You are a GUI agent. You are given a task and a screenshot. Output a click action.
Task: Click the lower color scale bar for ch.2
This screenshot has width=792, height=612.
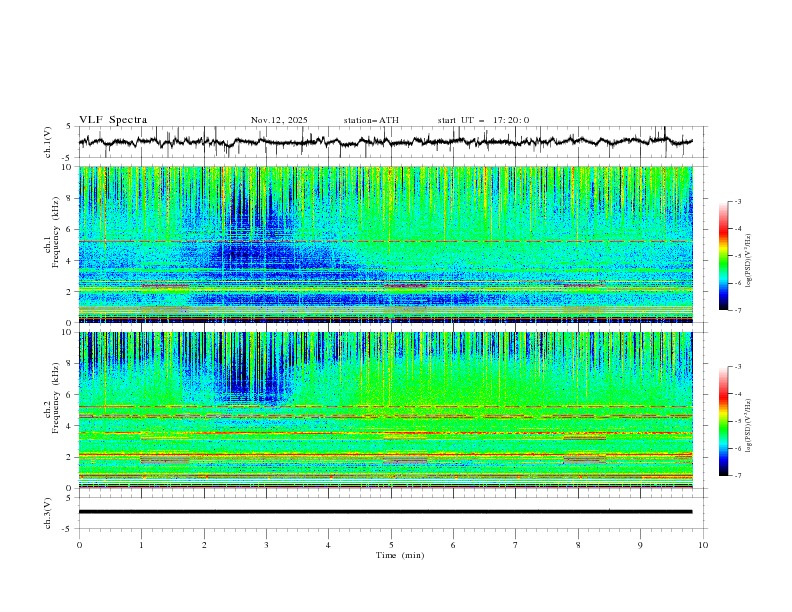(723, 421)
